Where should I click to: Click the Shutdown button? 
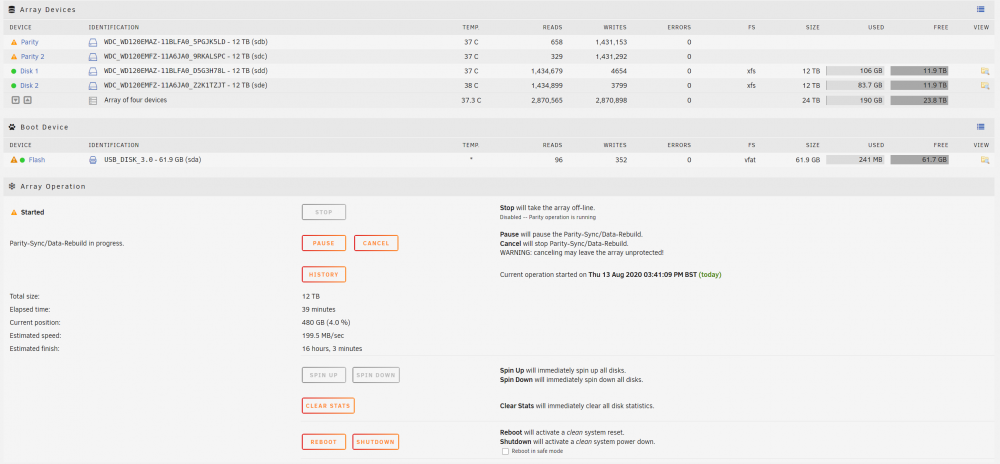pos(376,442)
